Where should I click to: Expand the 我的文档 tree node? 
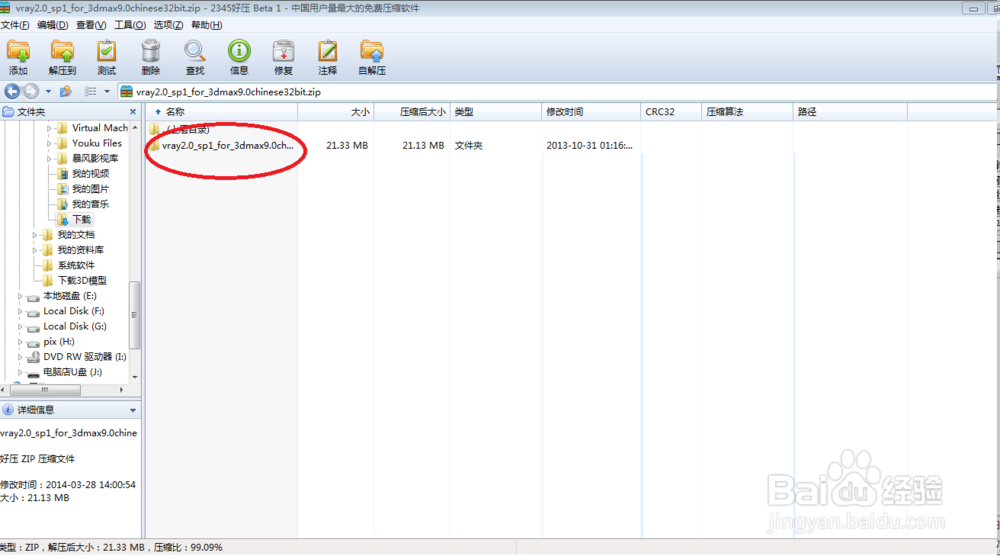34,235
